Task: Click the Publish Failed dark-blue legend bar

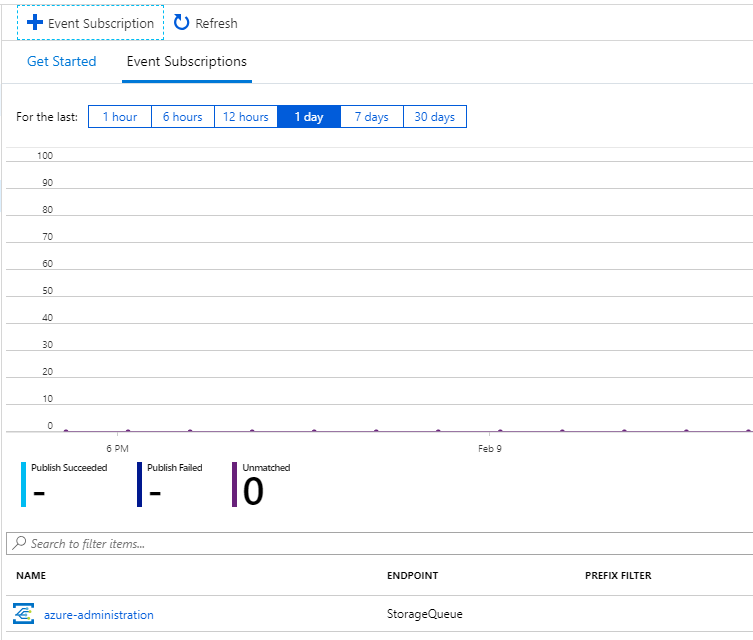Action: coord(139,484)
